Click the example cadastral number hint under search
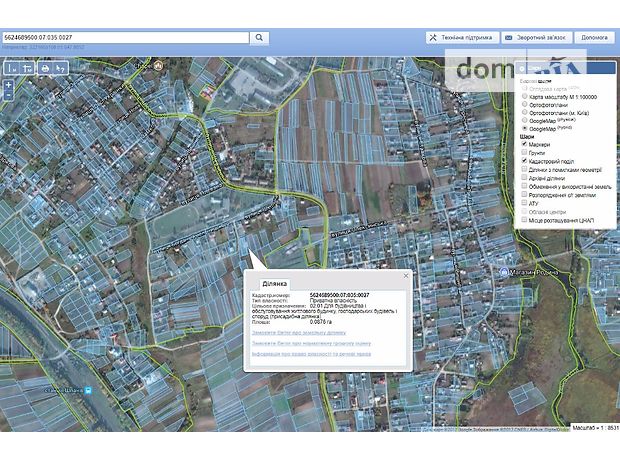This screenshot has height=460, width=620. point(43,47)
